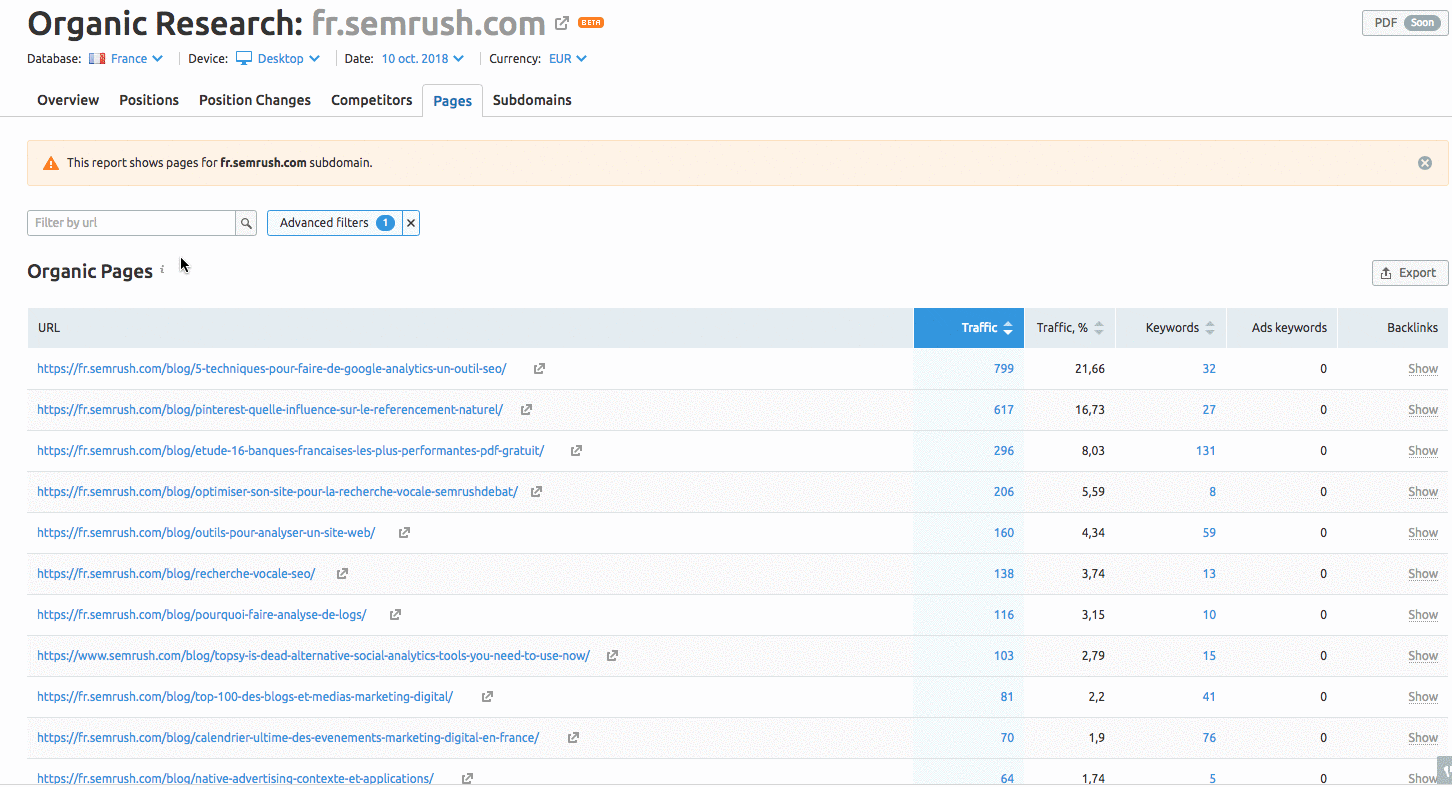The width and height of the screenshot is (1452, 787).
Task: Click keywords count 41
Action: coord(1209,697)
